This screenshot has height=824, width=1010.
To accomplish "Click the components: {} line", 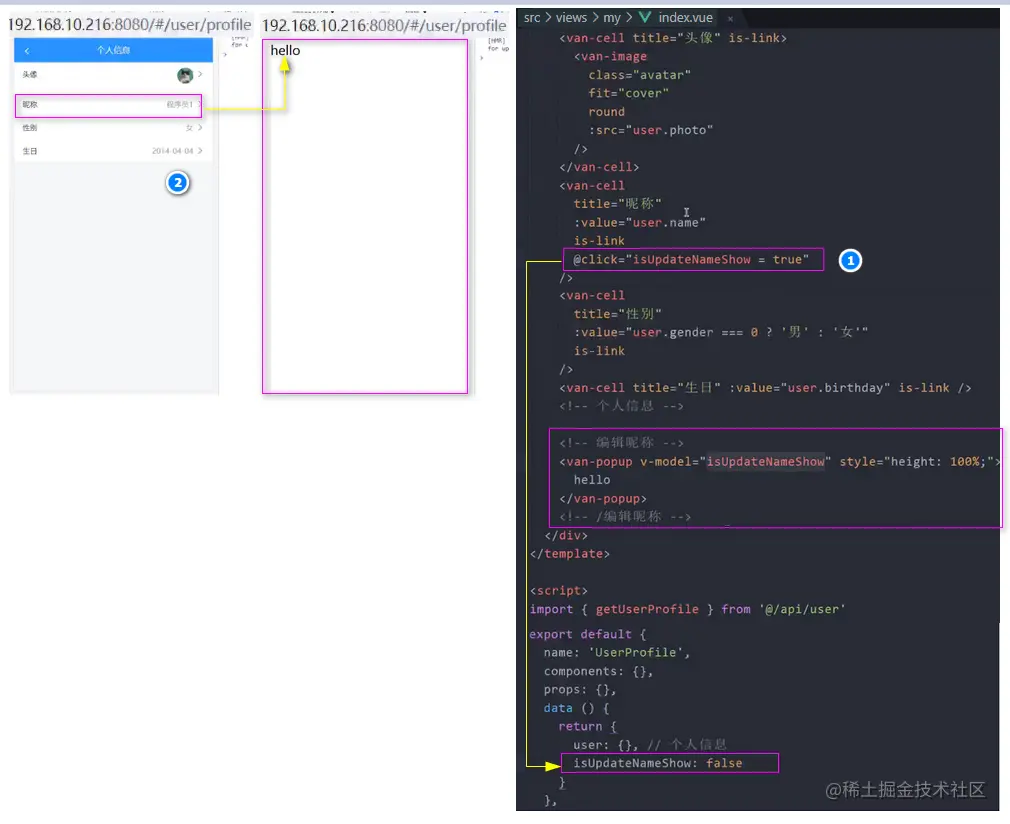I will [x=598, y=671].
